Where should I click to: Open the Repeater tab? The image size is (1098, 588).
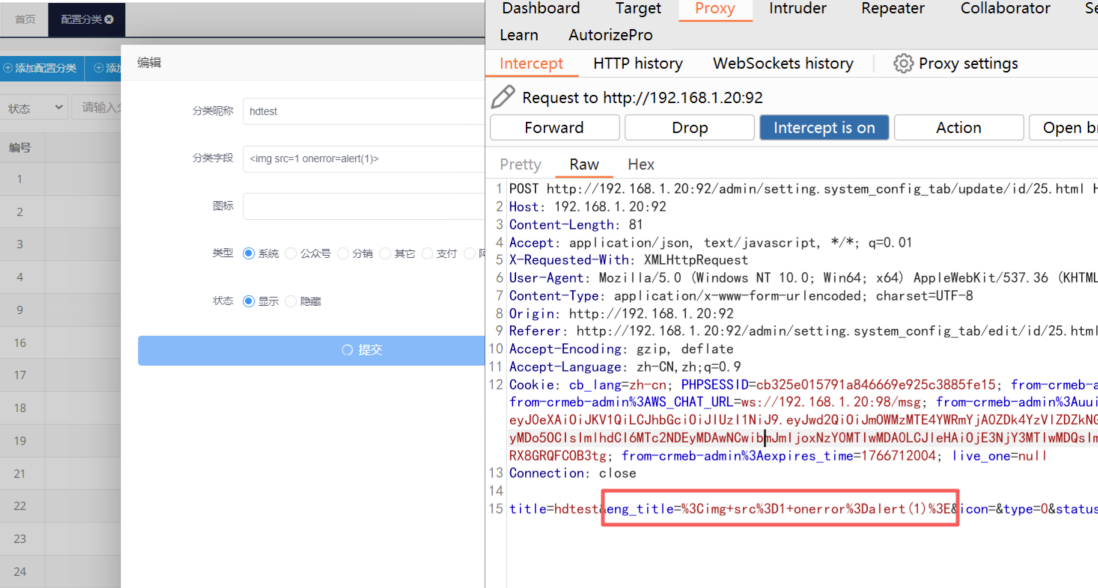pos(894,9)
